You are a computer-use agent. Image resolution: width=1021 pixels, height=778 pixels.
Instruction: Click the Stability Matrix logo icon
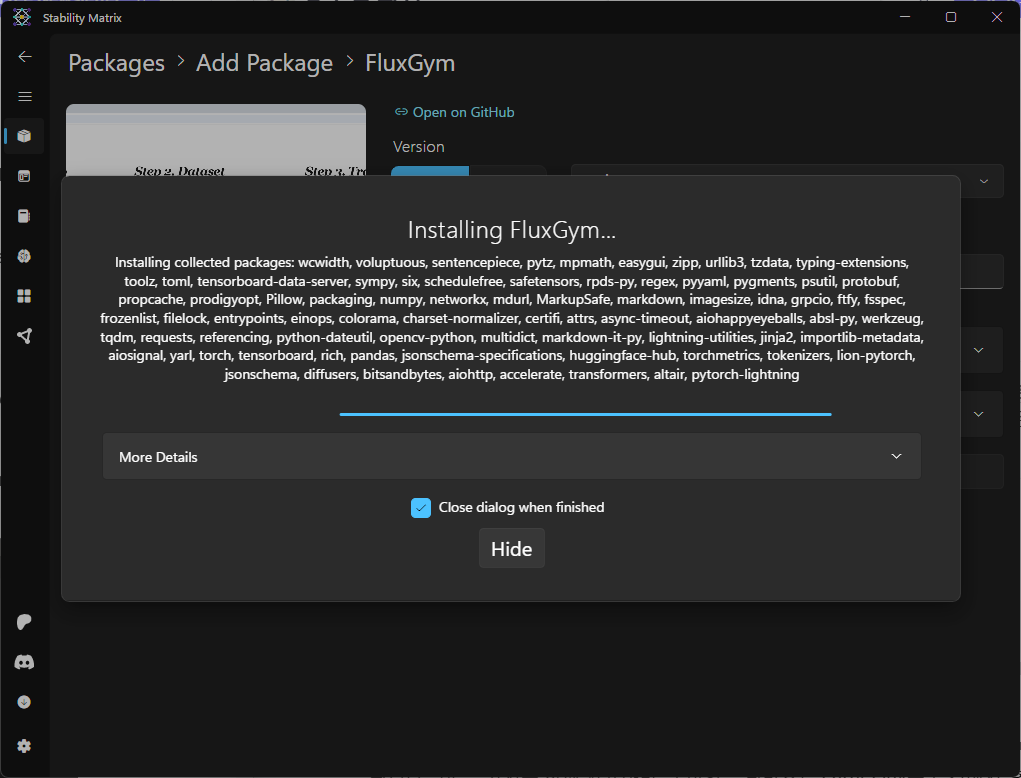21,18
